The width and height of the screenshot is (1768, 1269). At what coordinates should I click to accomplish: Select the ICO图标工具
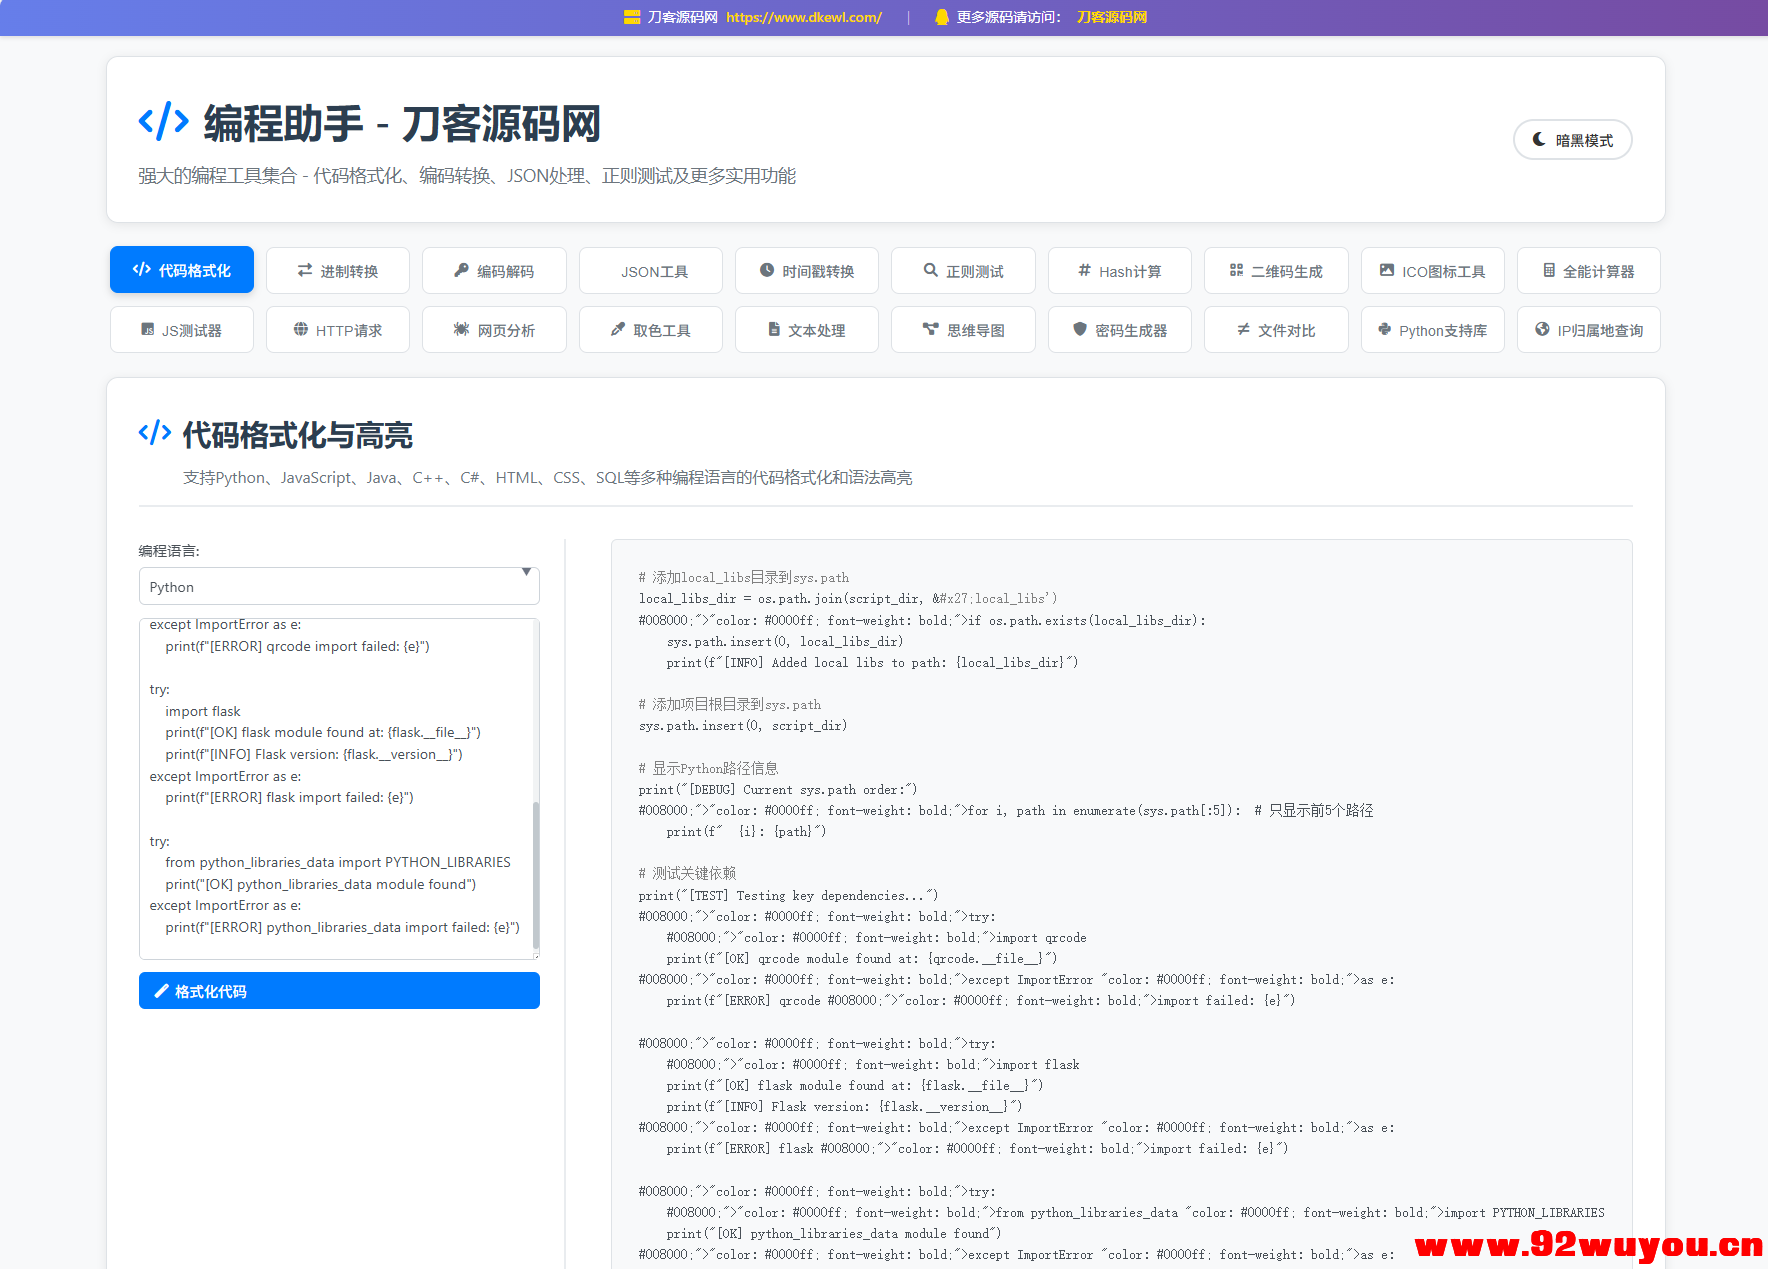(x=1432, y=270)
